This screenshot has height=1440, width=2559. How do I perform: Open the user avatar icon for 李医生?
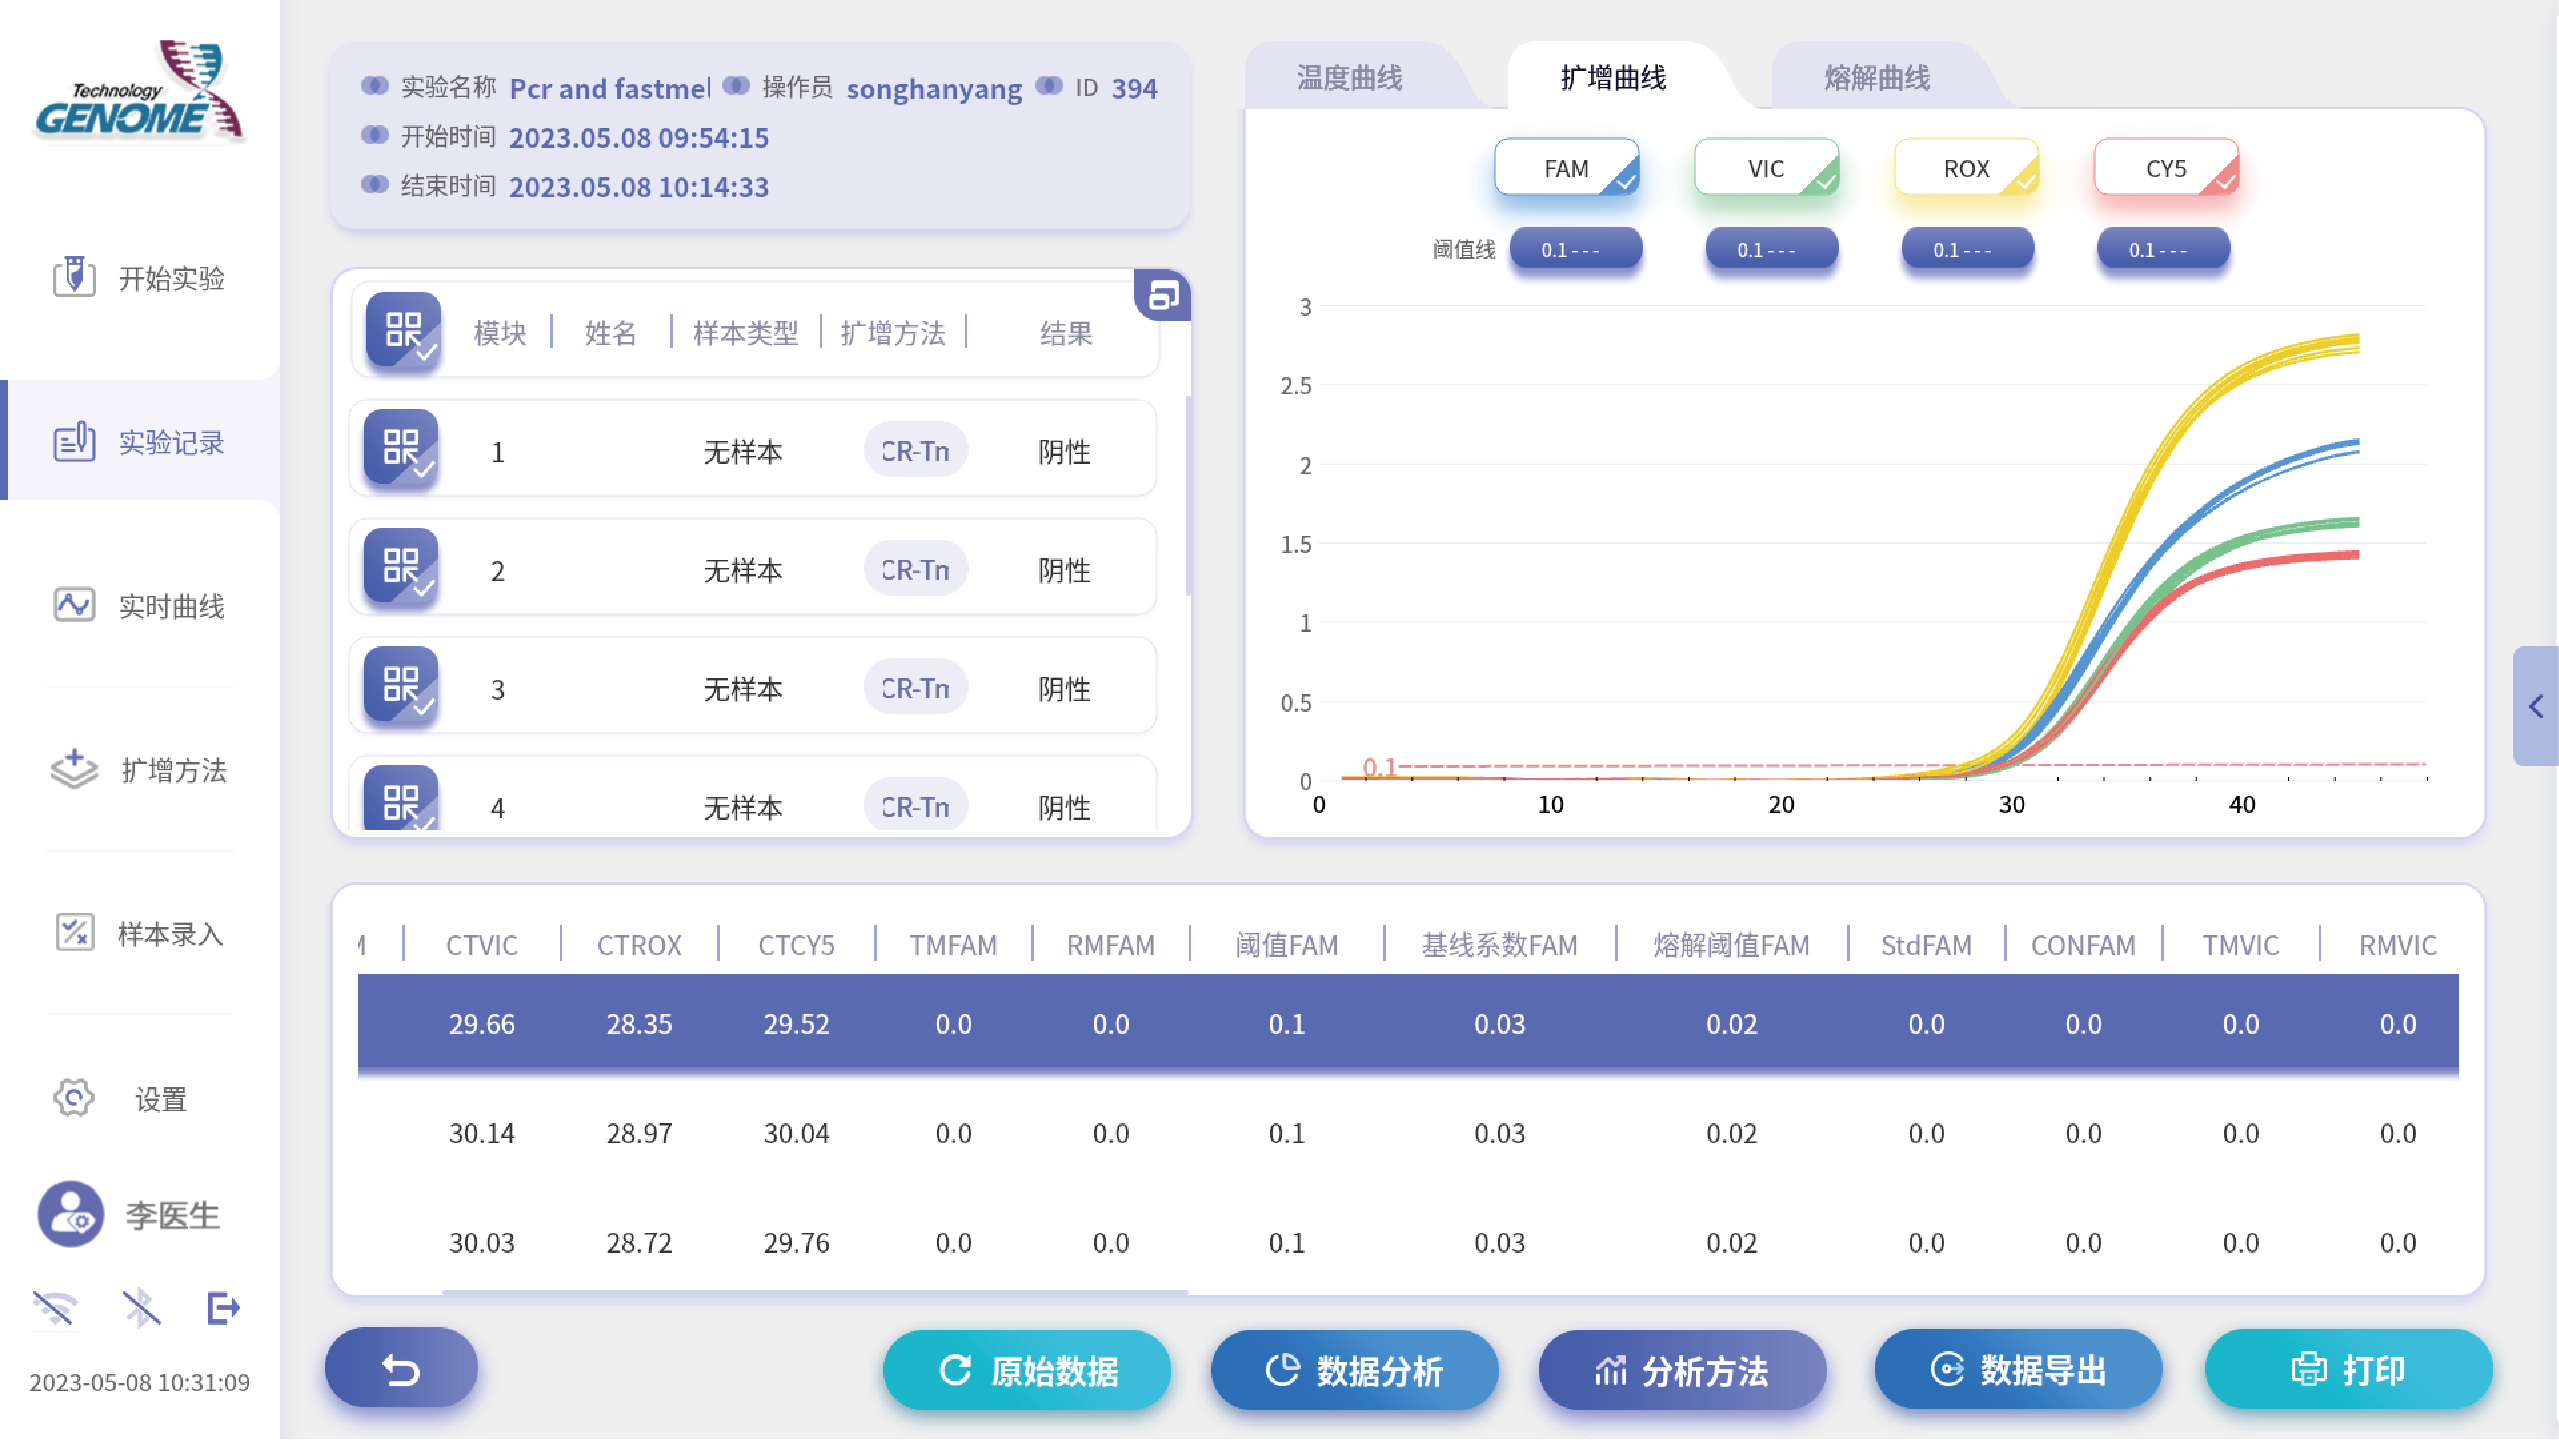[70, 1215]
